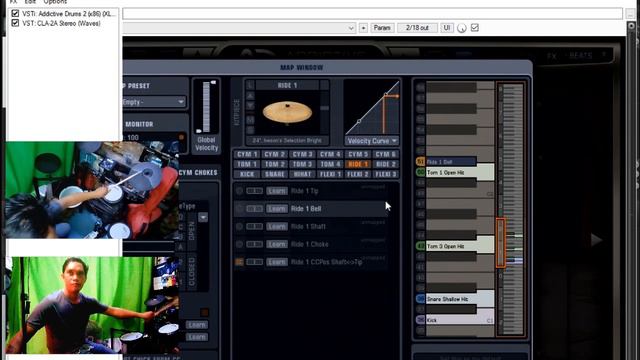The height and width of the screenshot is (360, 640).
Task: Click the Tom 3 Open Hit key
Action: [460, 246]
